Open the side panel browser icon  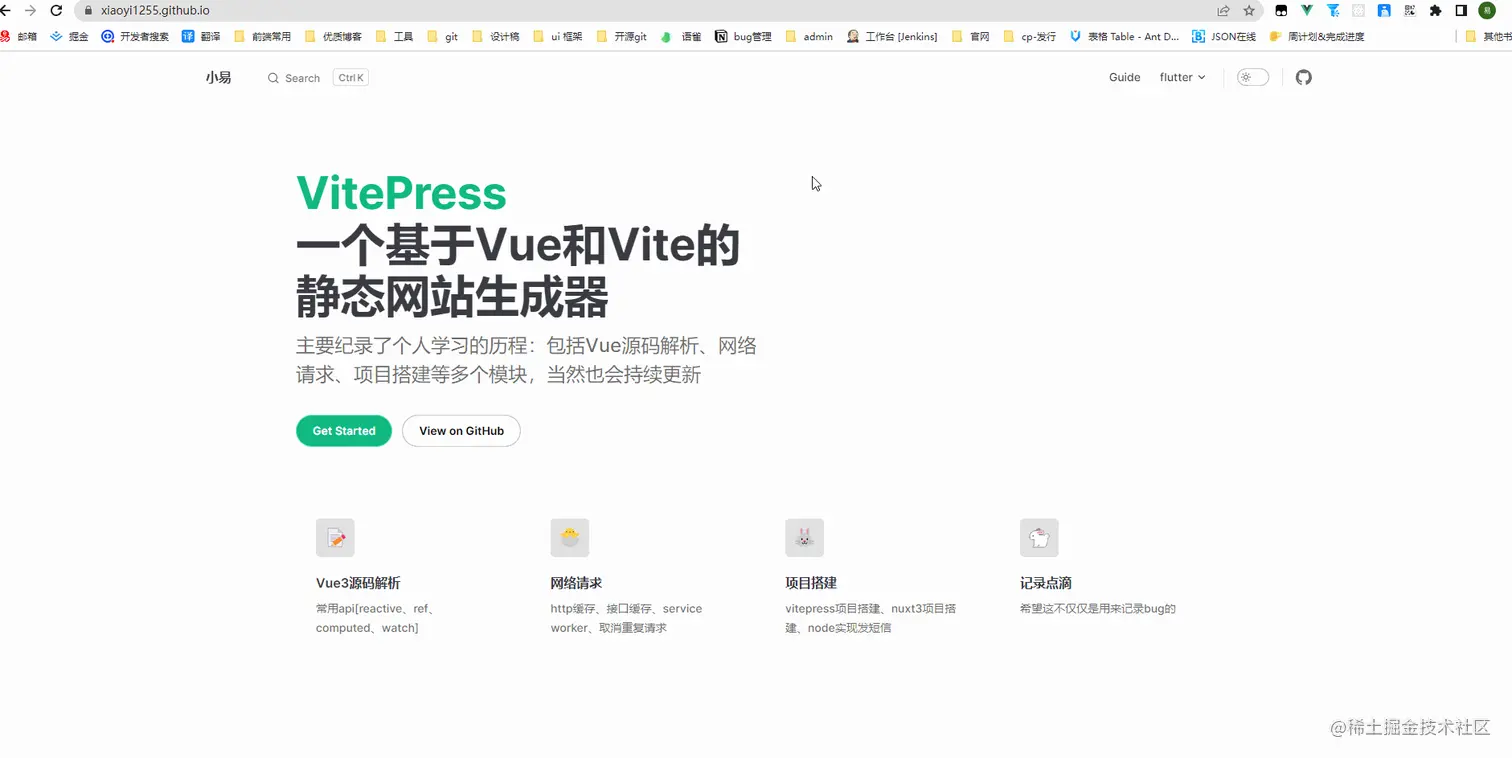pyautogui.click(x=1461, y=10)
